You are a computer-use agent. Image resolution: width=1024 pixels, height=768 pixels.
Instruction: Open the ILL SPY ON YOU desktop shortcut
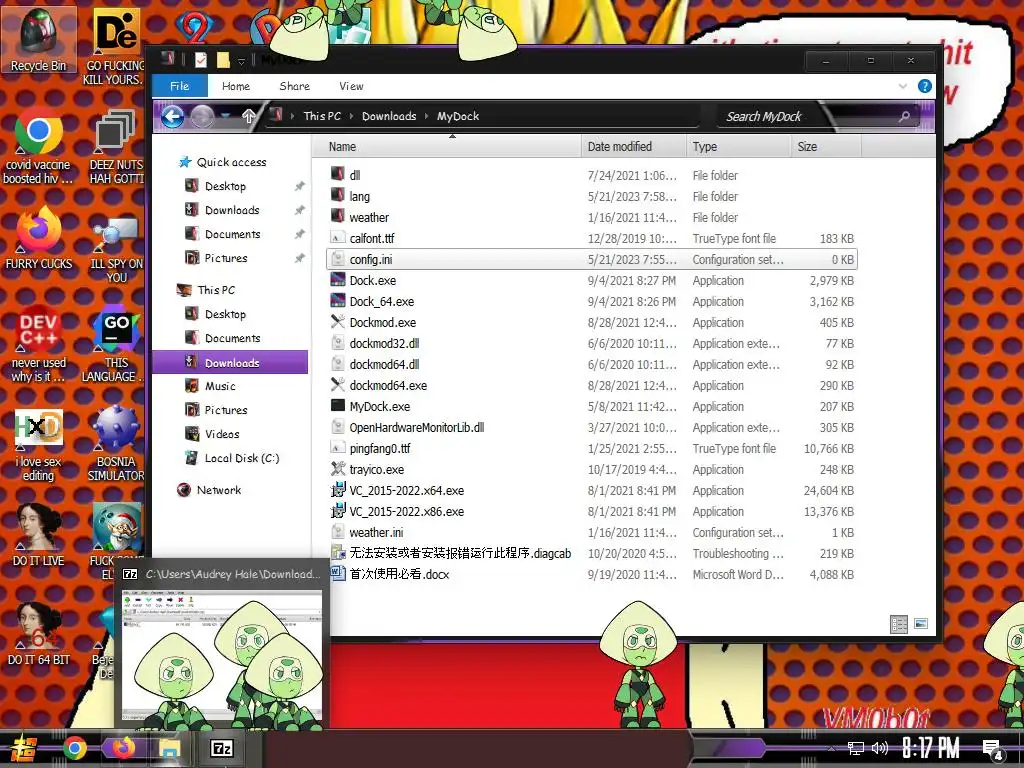tap(115, 251)
